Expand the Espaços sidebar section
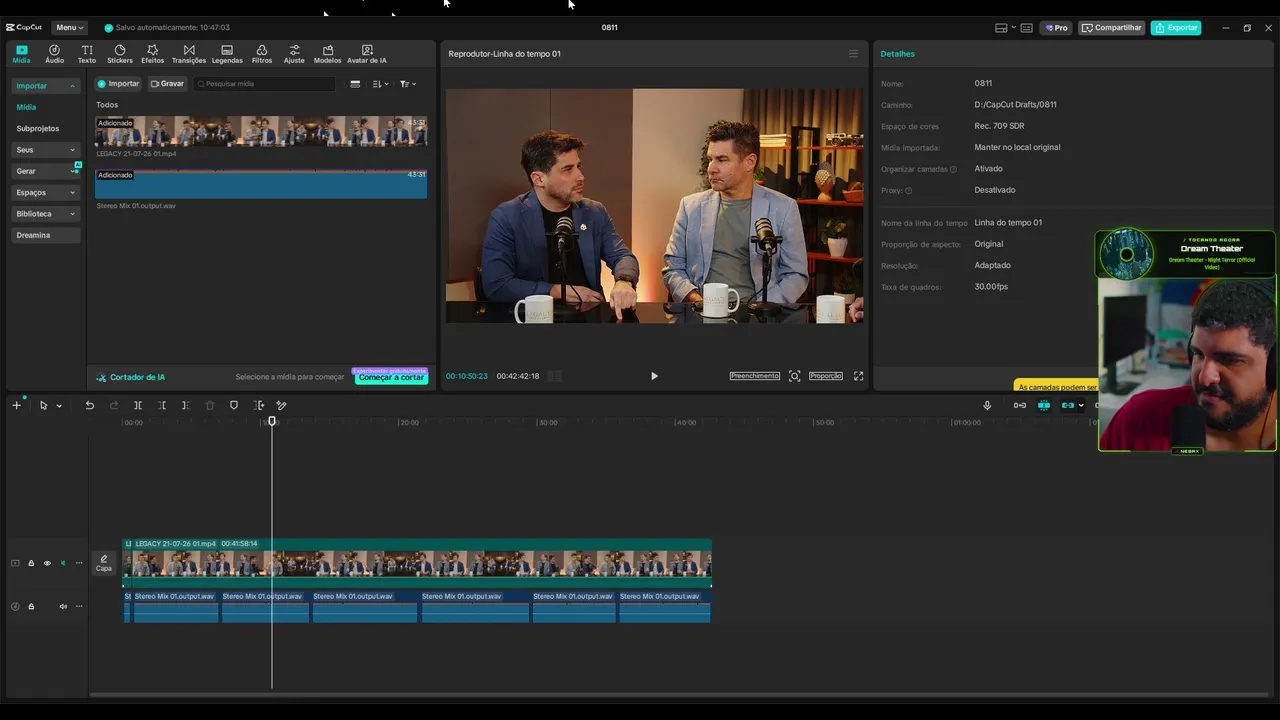 (x=45, y=192)
